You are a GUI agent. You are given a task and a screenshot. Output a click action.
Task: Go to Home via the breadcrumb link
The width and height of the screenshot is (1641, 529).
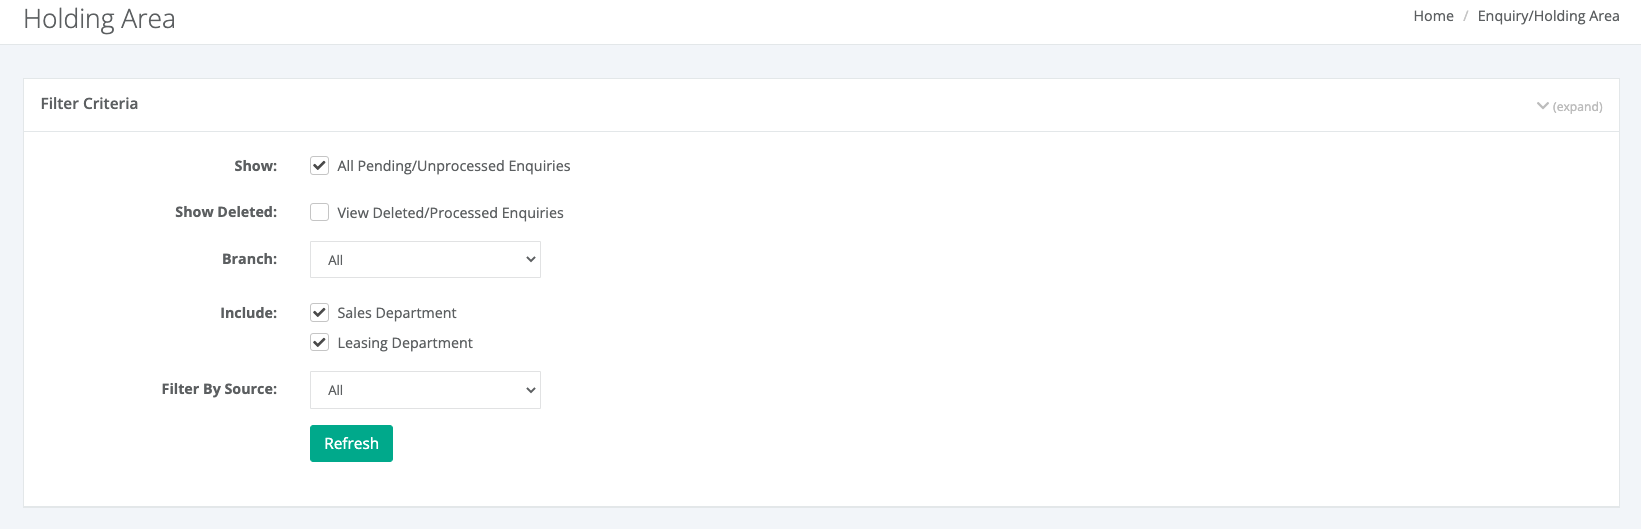[1433, 16]
